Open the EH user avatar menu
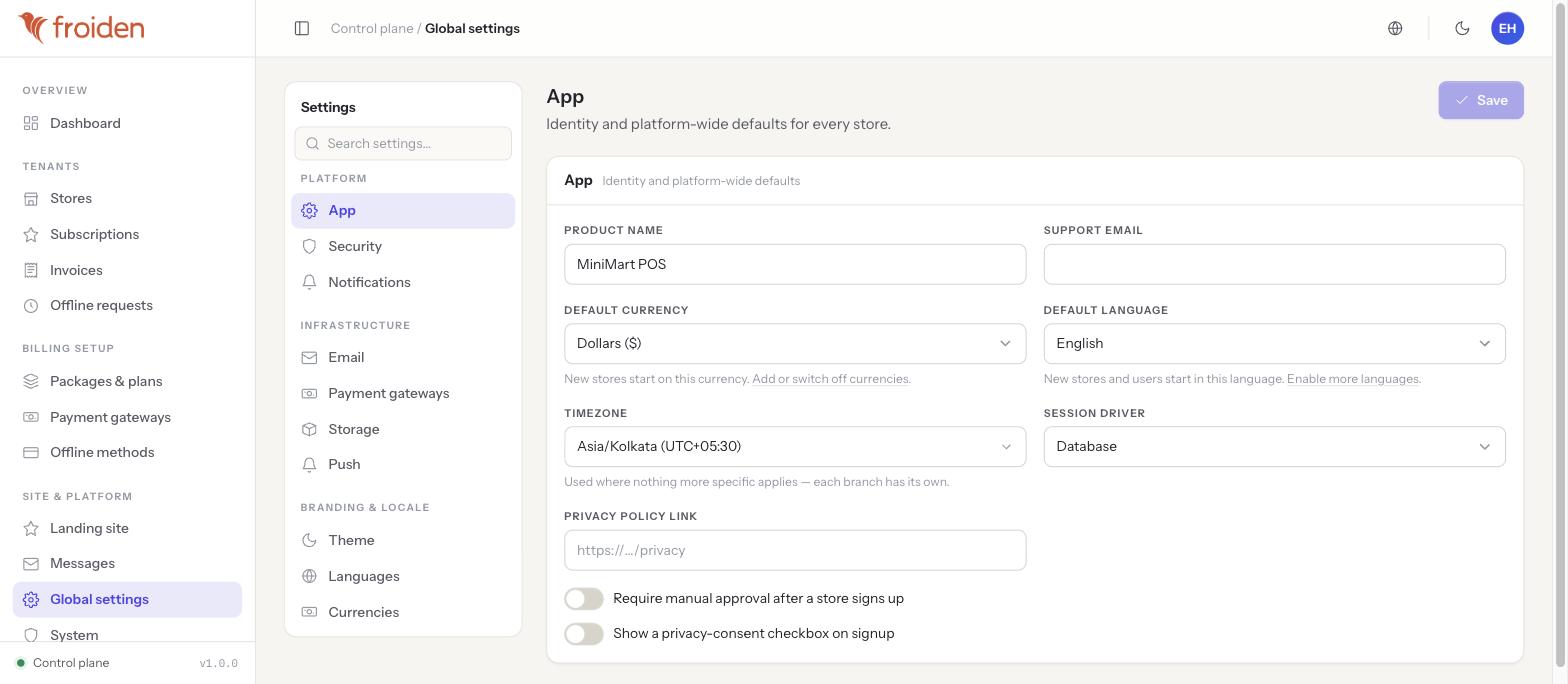The width and height of the screenshot is (1568, 684). coord(1507,28)
